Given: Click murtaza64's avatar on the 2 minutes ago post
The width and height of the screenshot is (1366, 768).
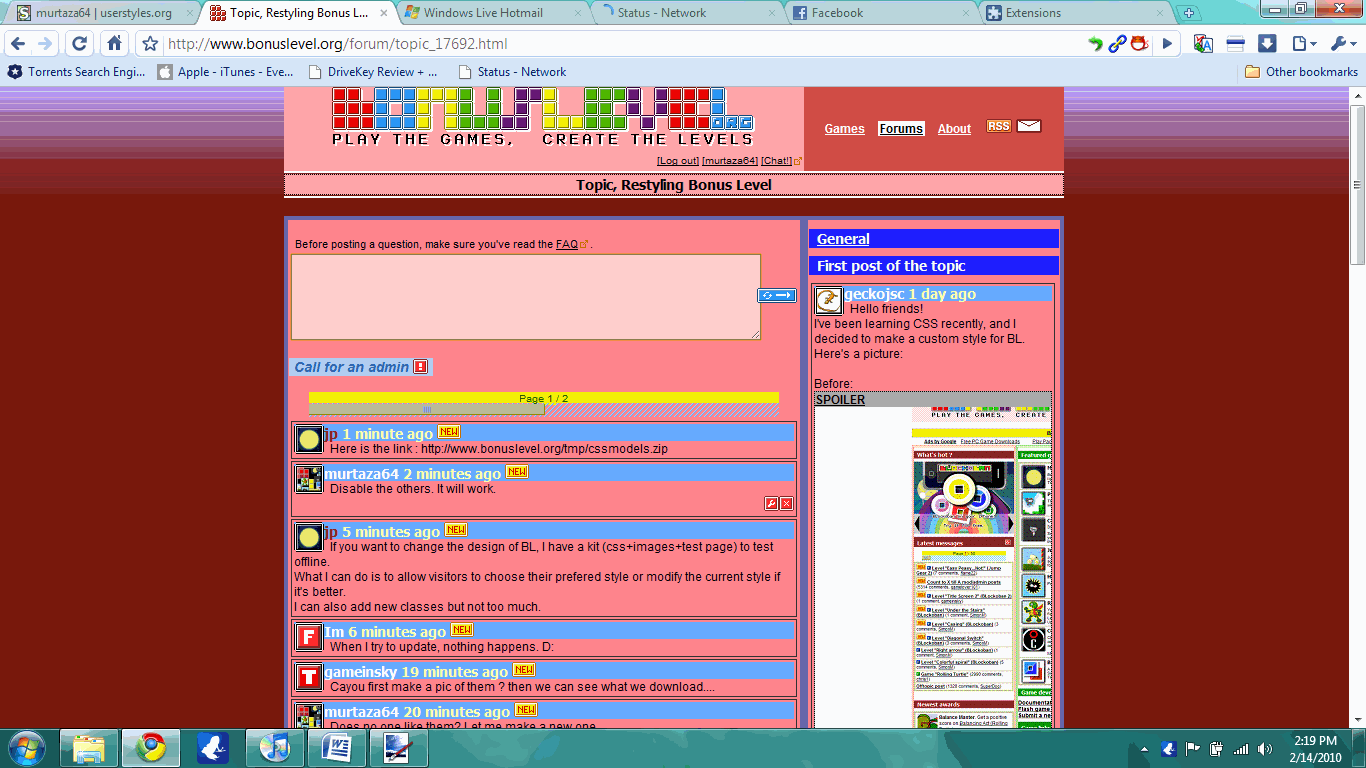Looking at the screenshot, I should (309, 479).
